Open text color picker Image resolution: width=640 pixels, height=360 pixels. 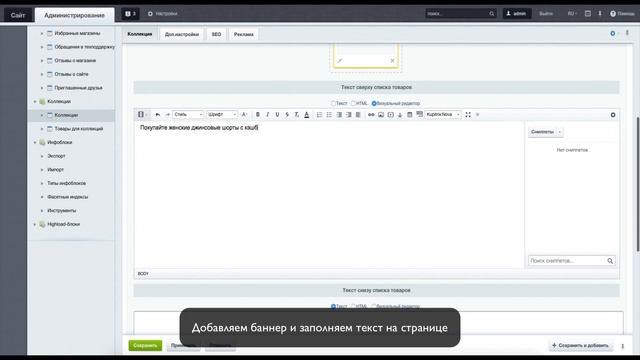click(x=307, y=115)
